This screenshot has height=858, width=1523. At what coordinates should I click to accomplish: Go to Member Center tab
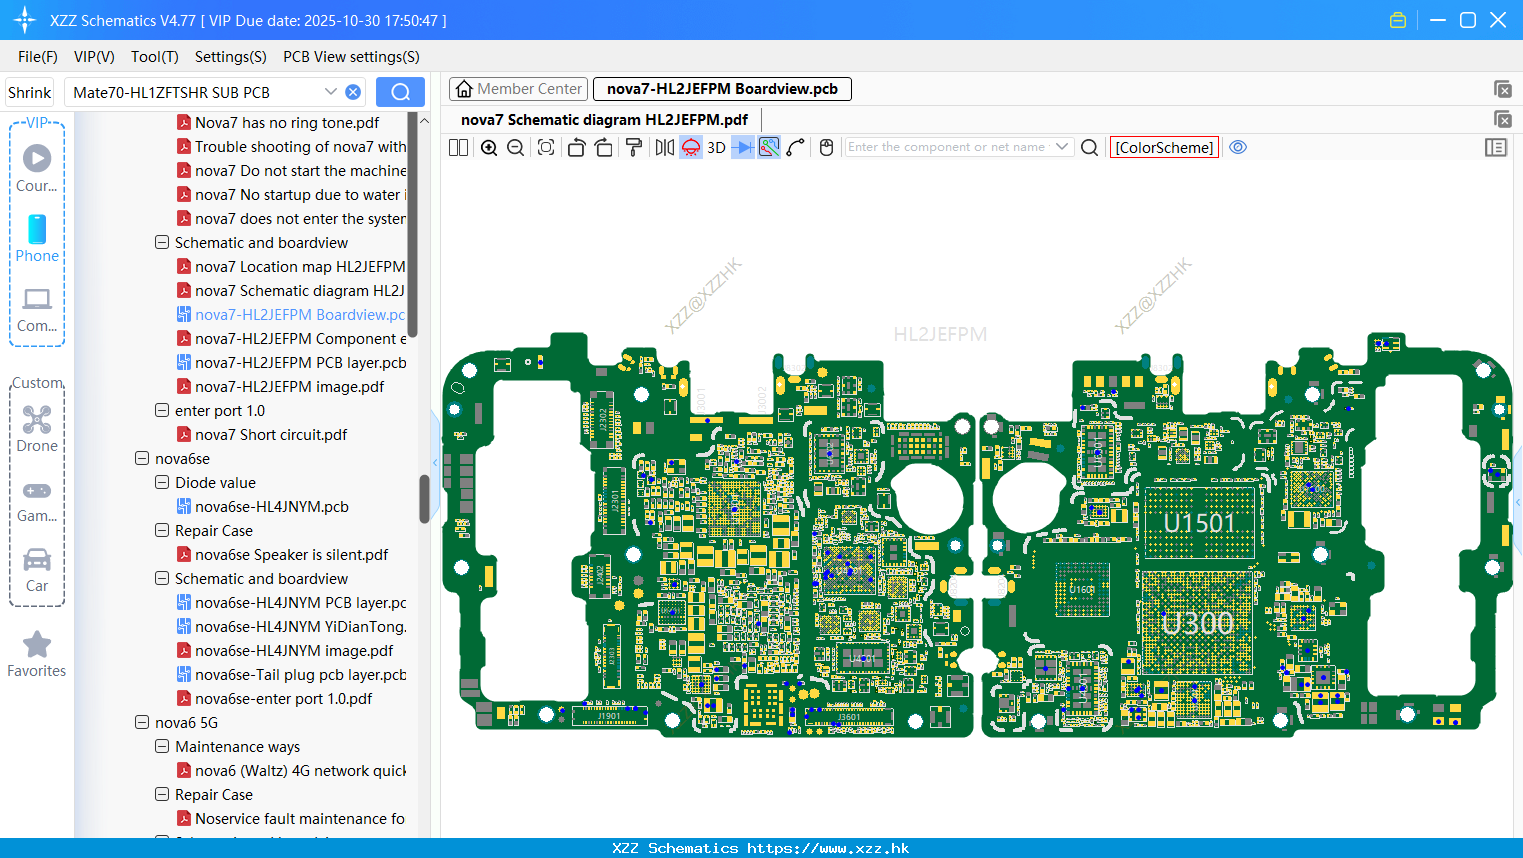click(518, 89)
